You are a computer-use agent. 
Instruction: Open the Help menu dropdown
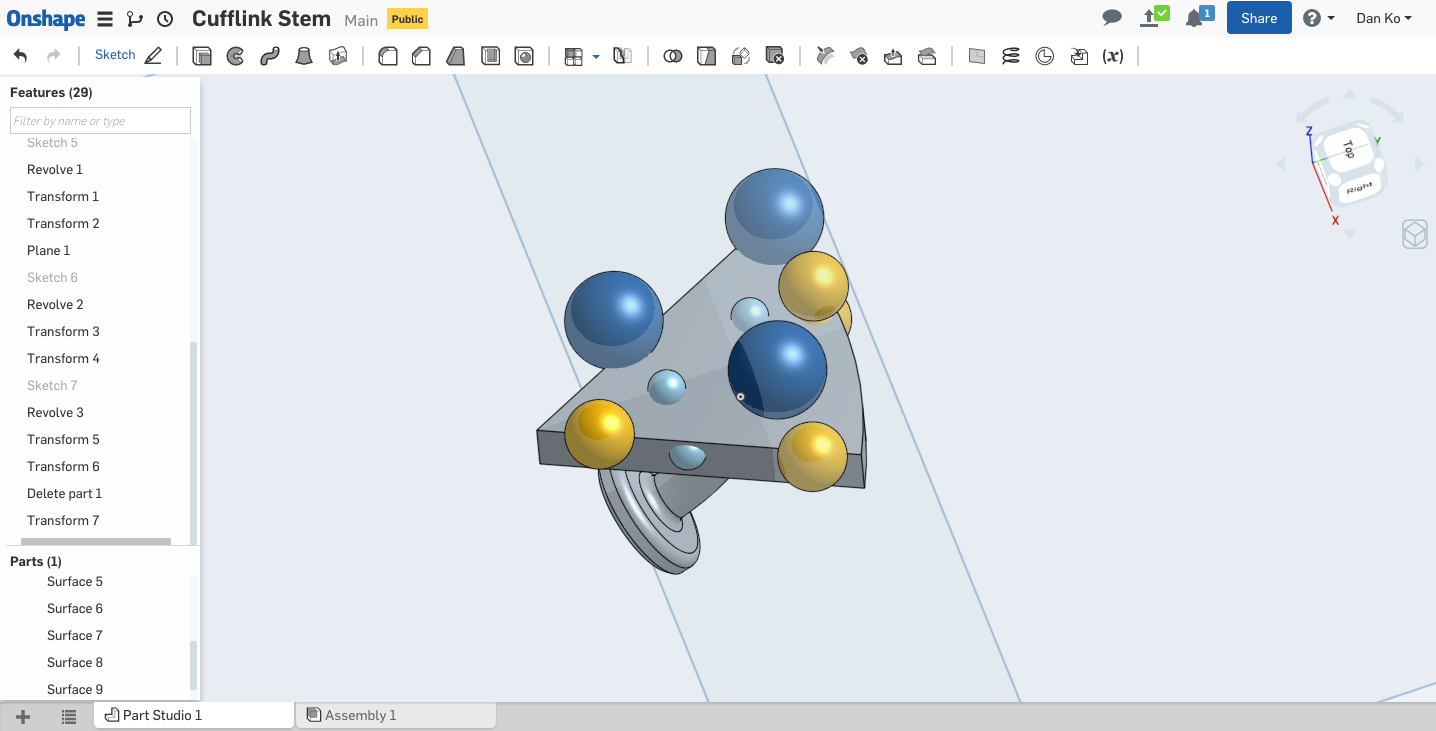coord(1319,18)
